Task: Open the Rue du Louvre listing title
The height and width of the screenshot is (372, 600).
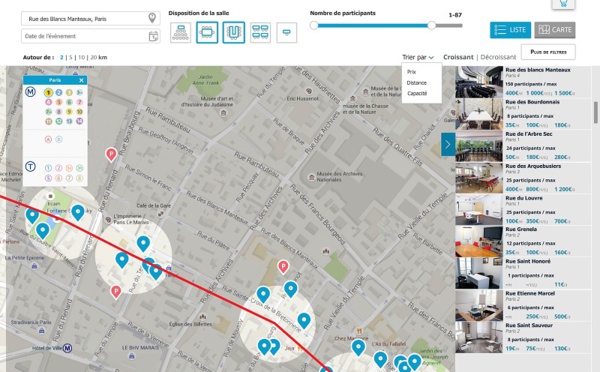Action: [524, 198]
